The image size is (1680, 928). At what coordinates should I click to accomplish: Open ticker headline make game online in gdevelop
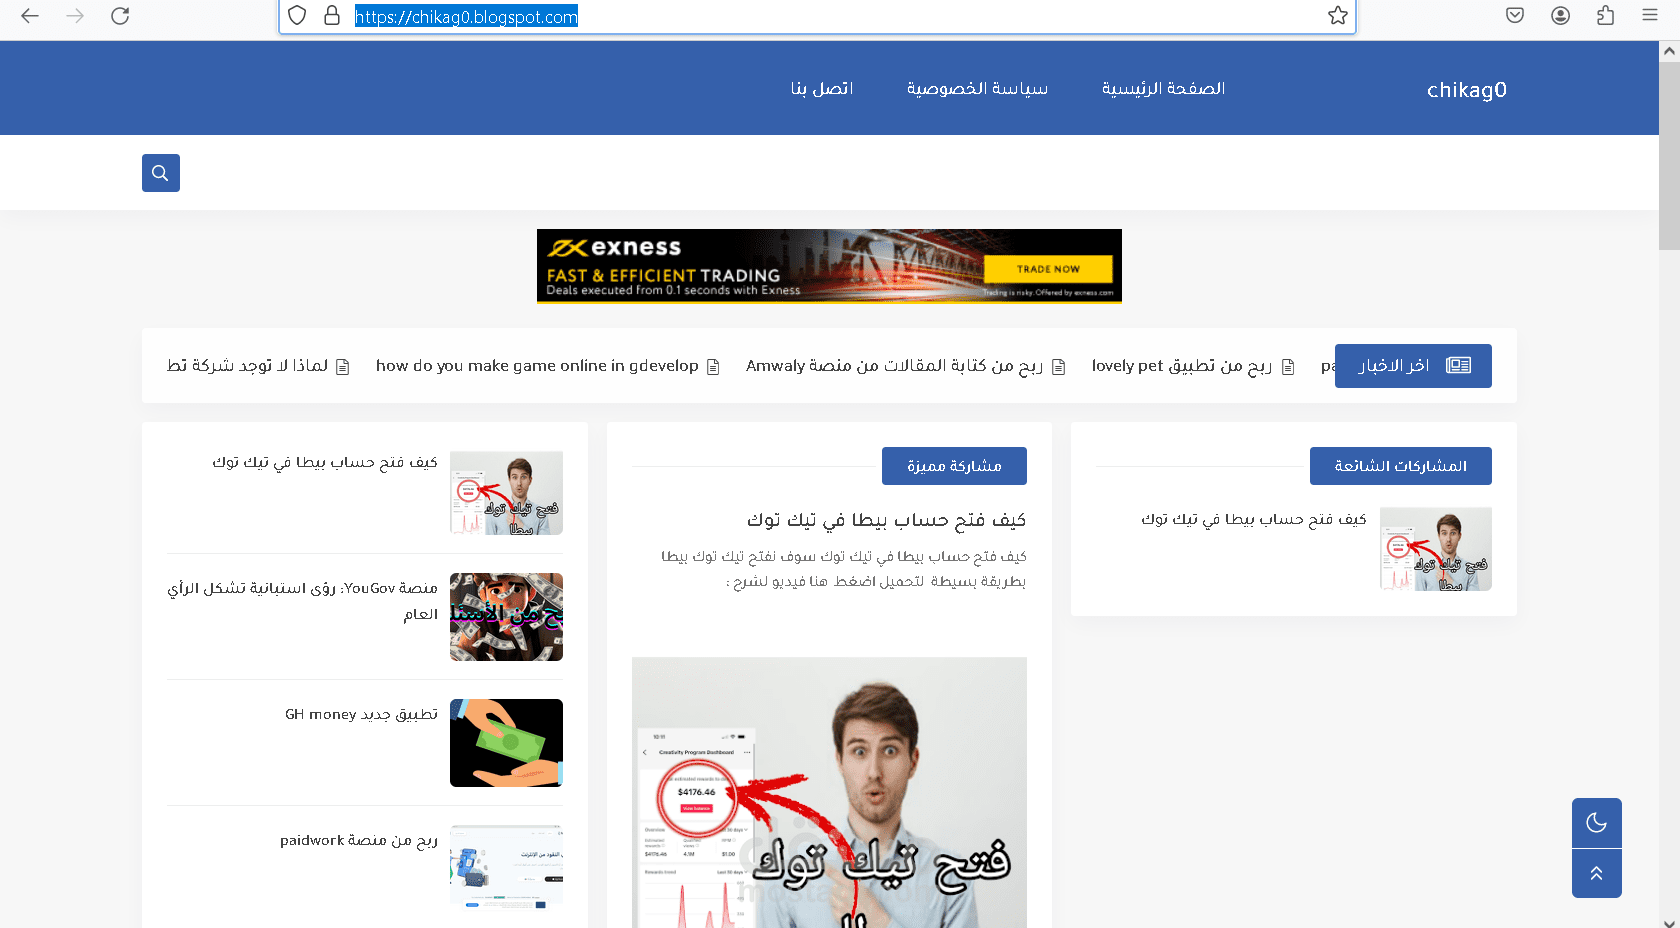(537, 366)
